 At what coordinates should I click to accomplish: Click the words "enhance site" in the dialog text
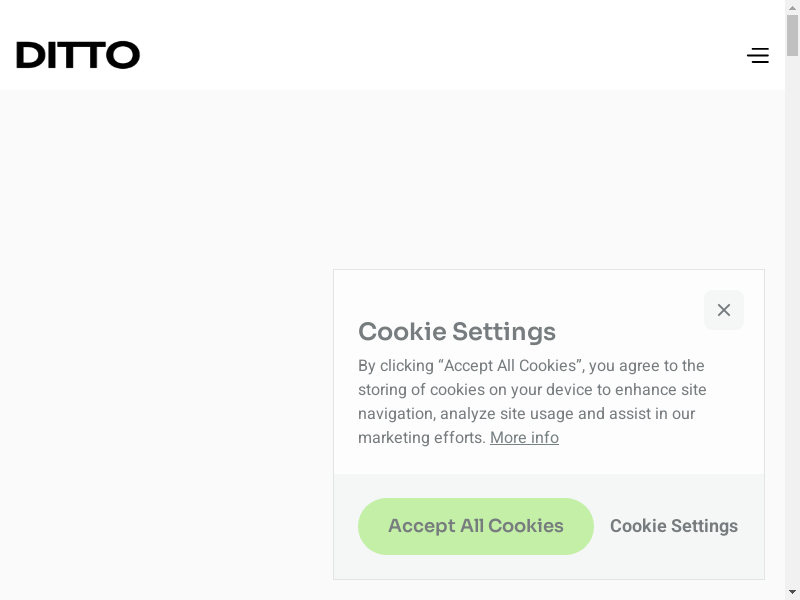[x=661, y=390]
